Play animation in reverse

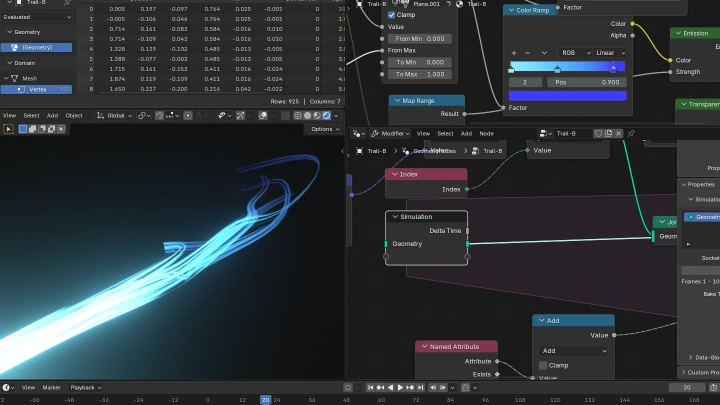391,388
